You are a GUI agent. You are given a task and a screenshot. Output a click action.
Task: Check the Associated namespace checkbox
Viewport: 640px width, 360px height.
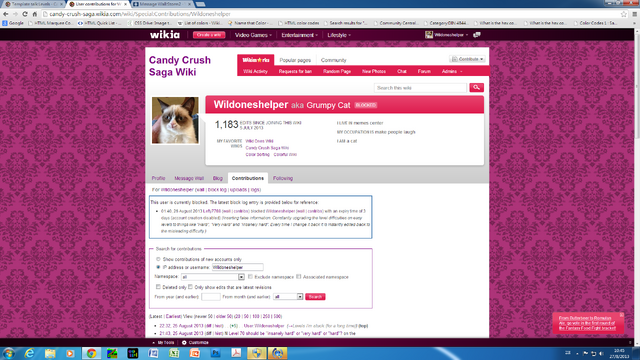click(298, 277)
